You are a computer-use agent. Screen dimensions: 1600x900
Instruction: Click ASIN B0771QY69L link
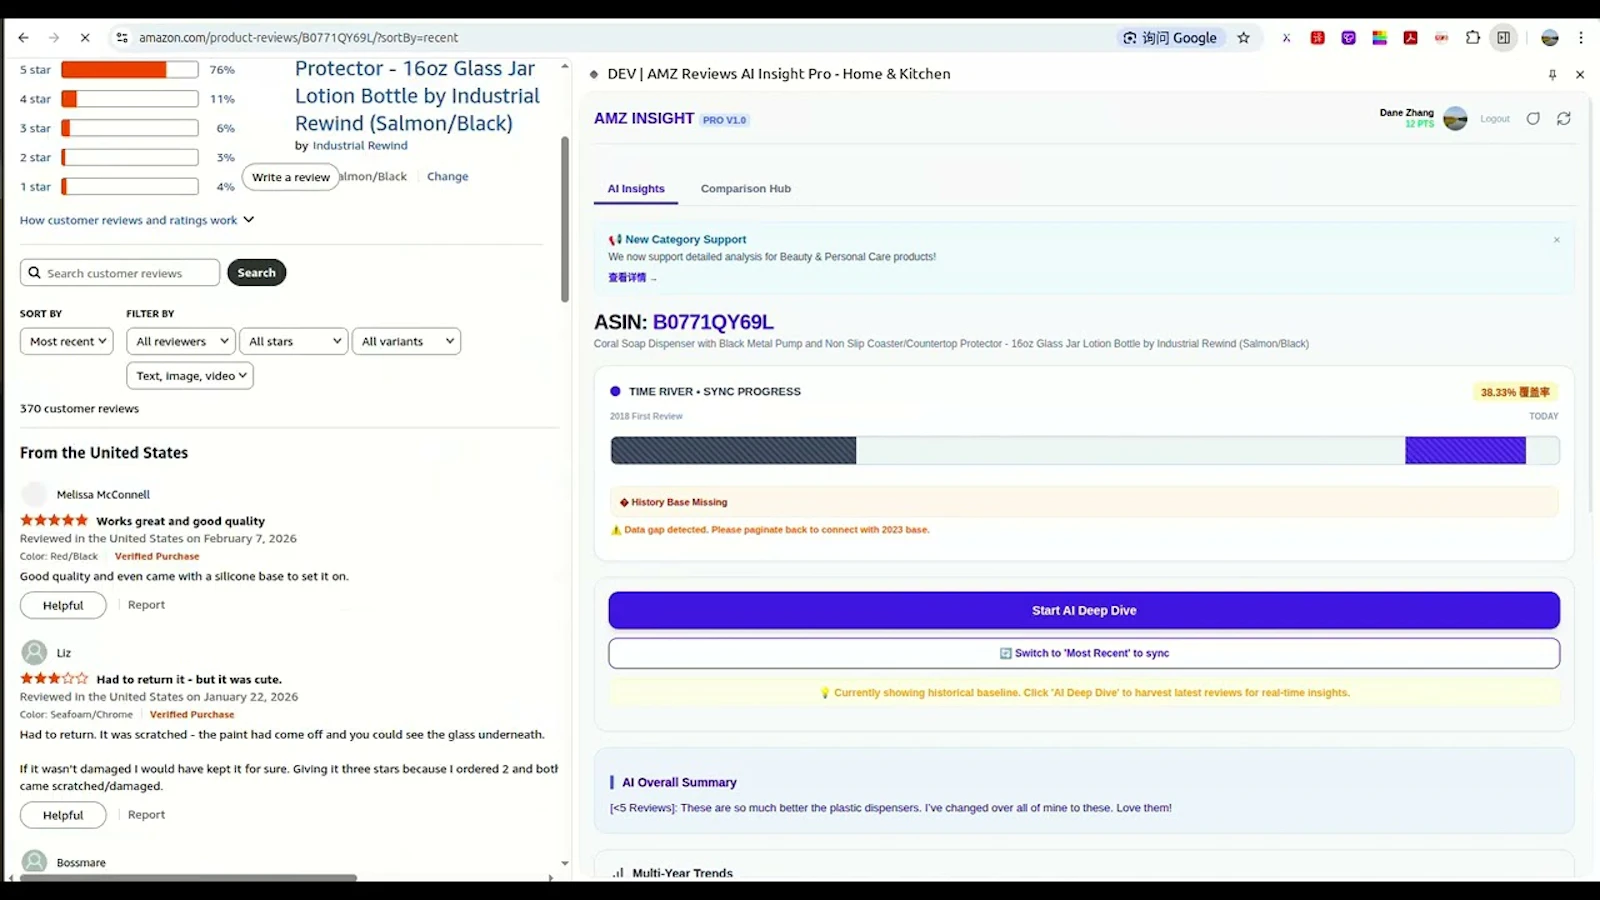pos(713,322)
